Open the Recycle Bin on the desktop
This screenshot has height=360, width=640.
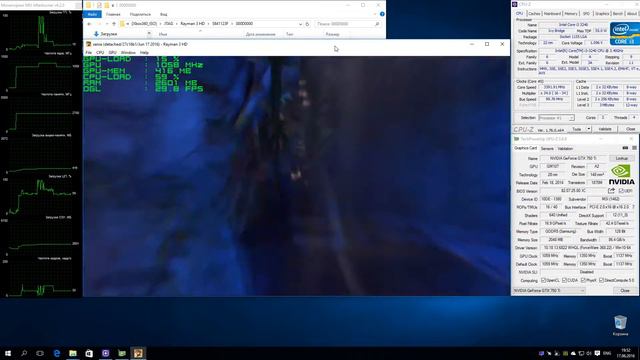click(x=620, y=325)
